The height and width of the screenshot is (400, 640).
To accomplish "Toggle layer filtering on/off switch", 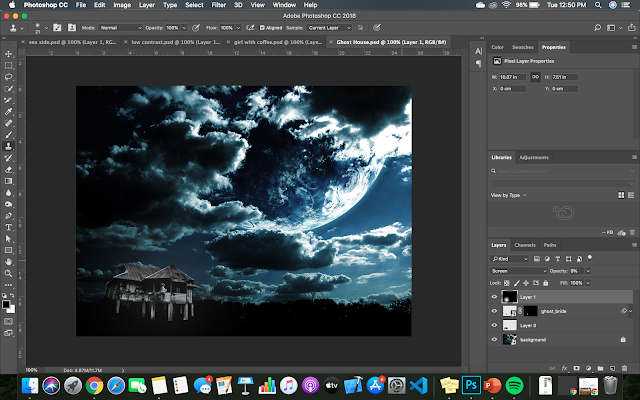I will click(589, 258).
